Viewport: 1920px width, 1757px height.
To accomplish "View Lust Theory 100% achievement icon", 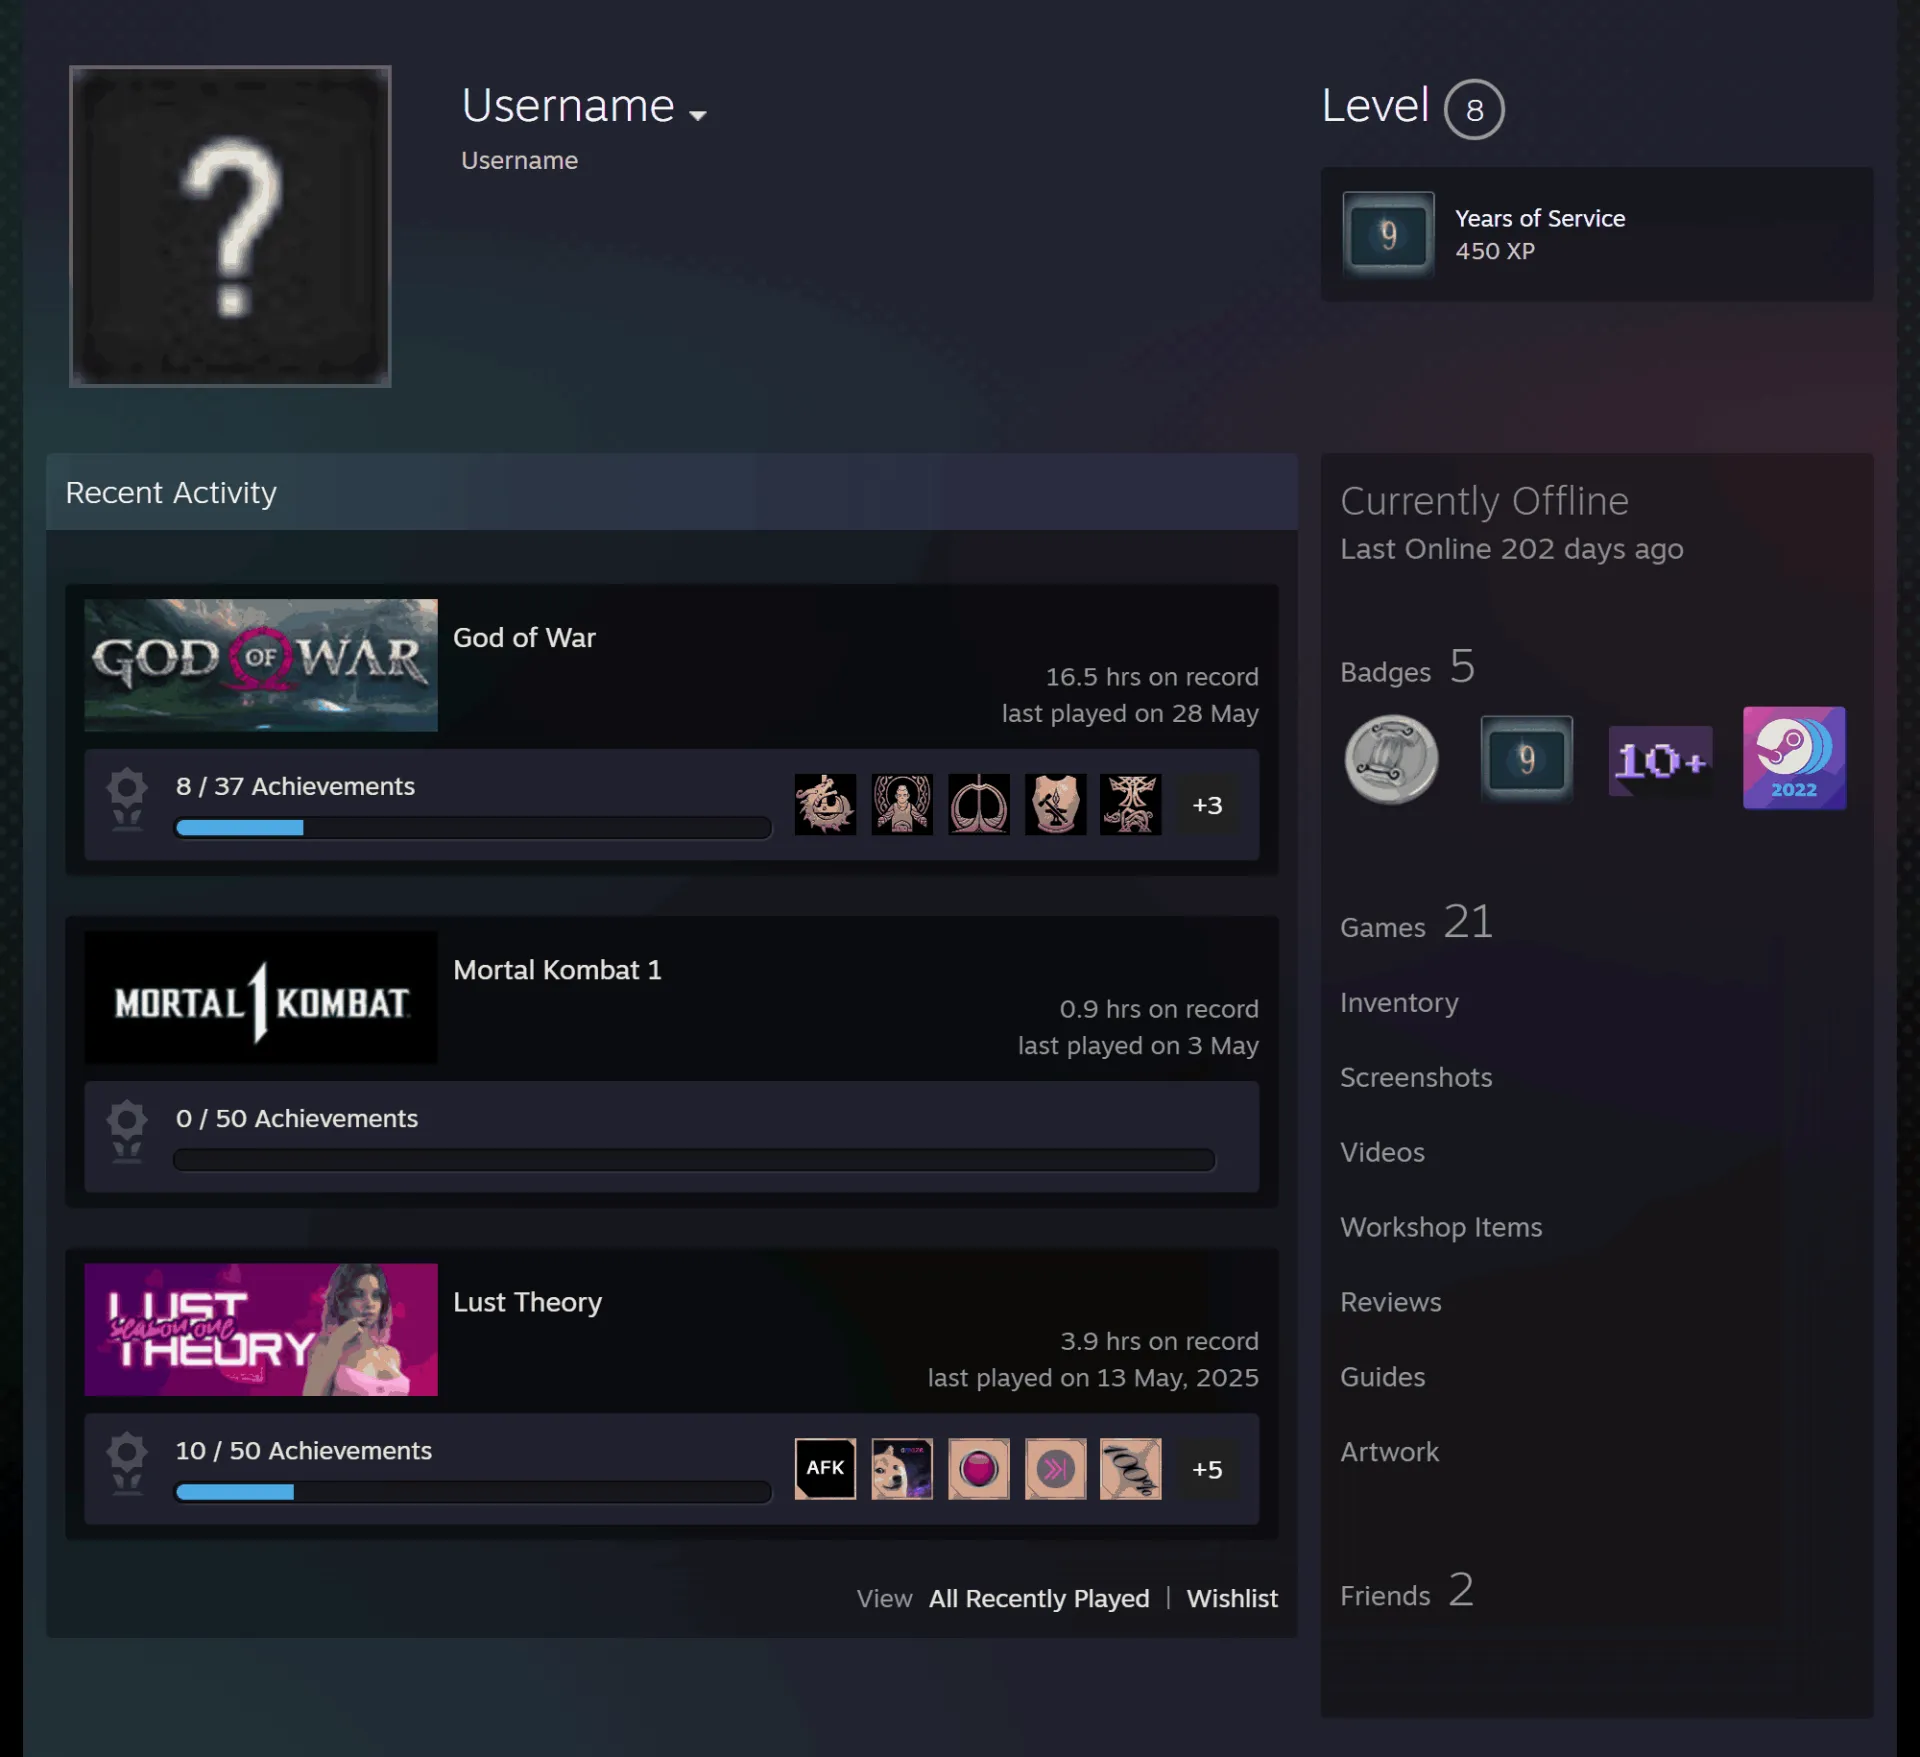I will [1131, 1468].
